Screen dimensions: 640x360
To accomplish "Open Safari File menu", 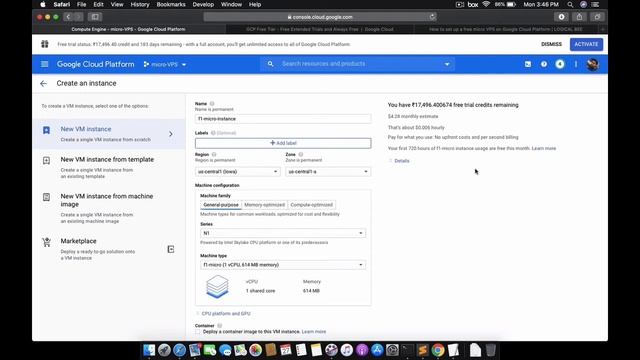I will tap(81, 4).
